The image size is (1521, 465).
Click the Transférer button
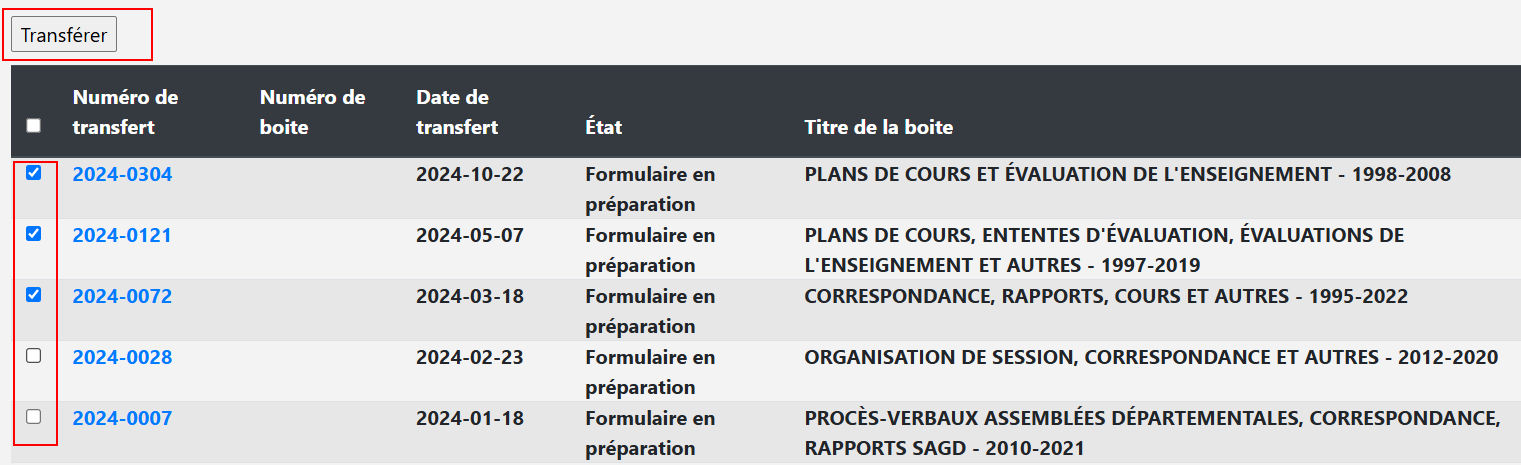point(64,35)
